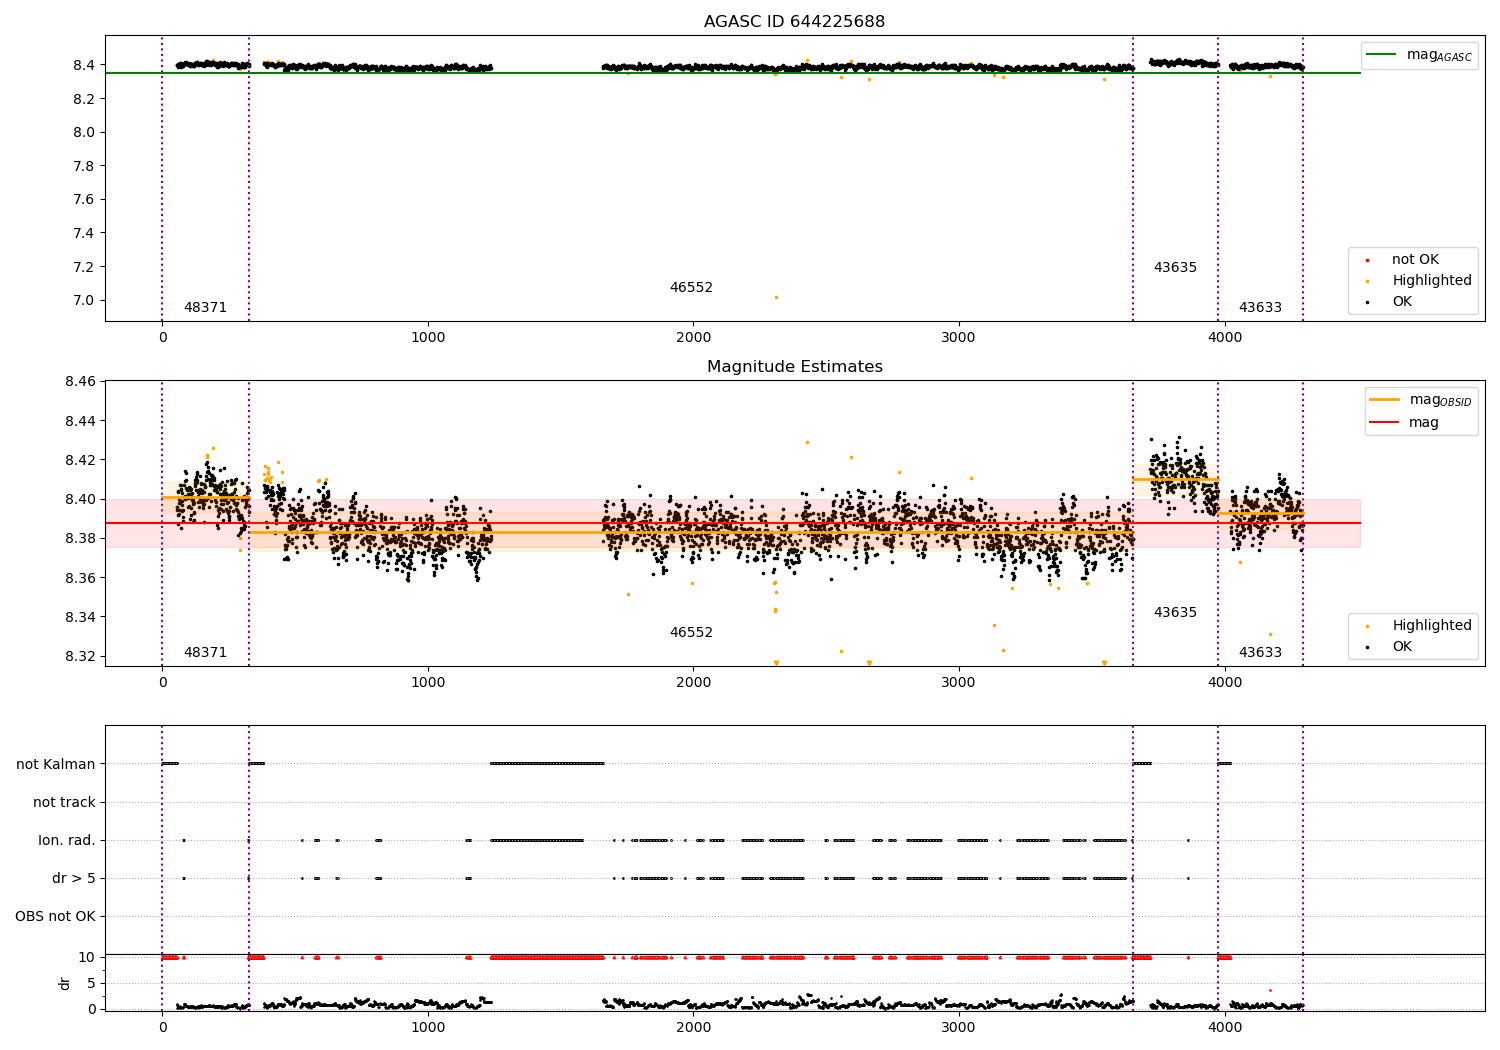Click 'not OK' in the top legend
This screenshot has height=1050, width=1500.
1415,260
